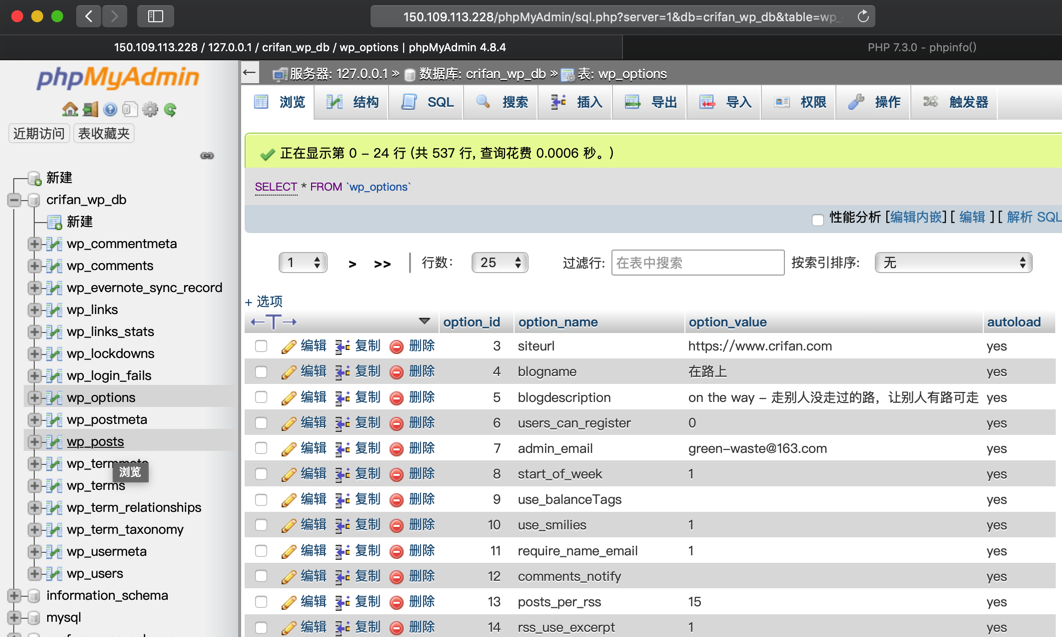Check the users_can_register row checkbox
Screen dimensions: 1062x637
pos(261,423)
